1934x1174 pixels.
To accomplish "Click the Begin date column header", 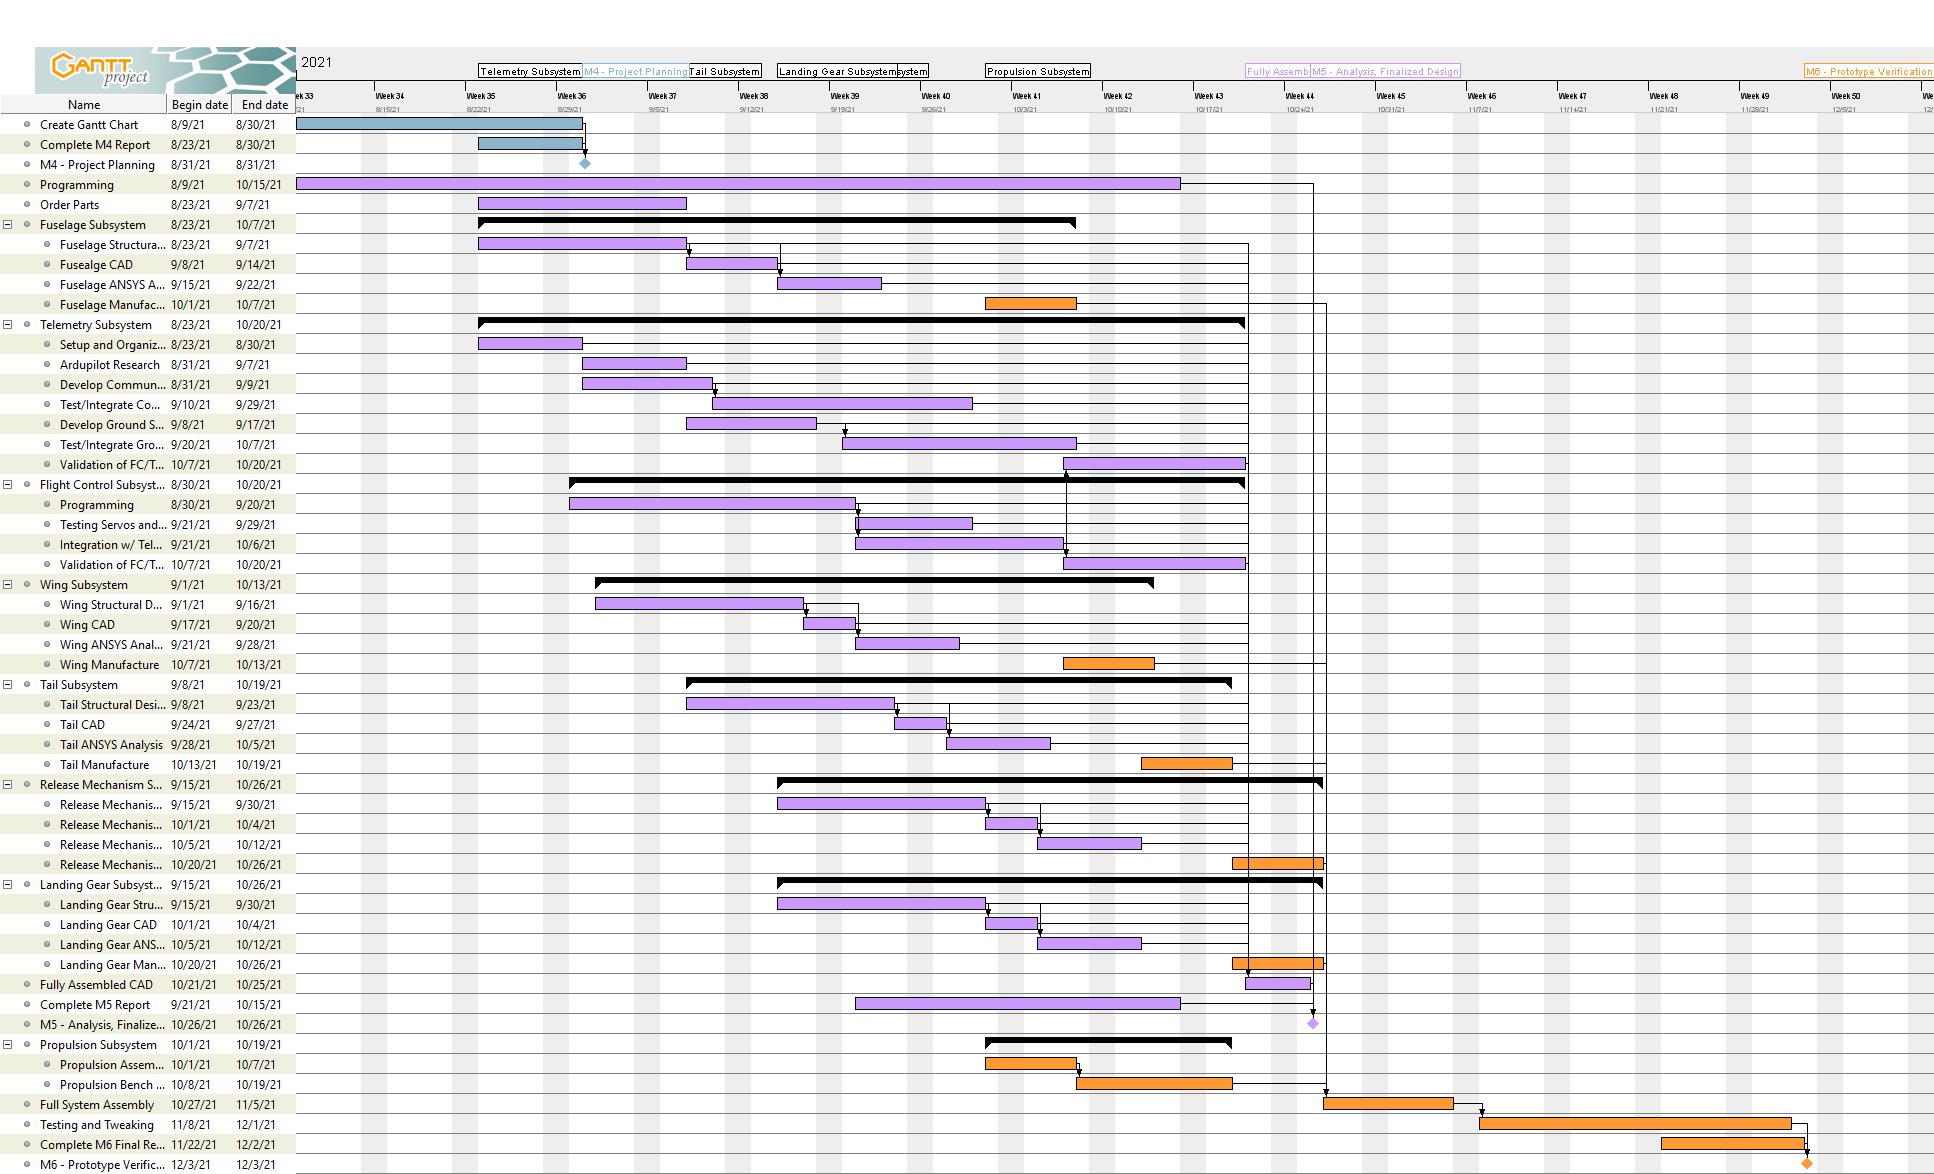I will [199, 105].
